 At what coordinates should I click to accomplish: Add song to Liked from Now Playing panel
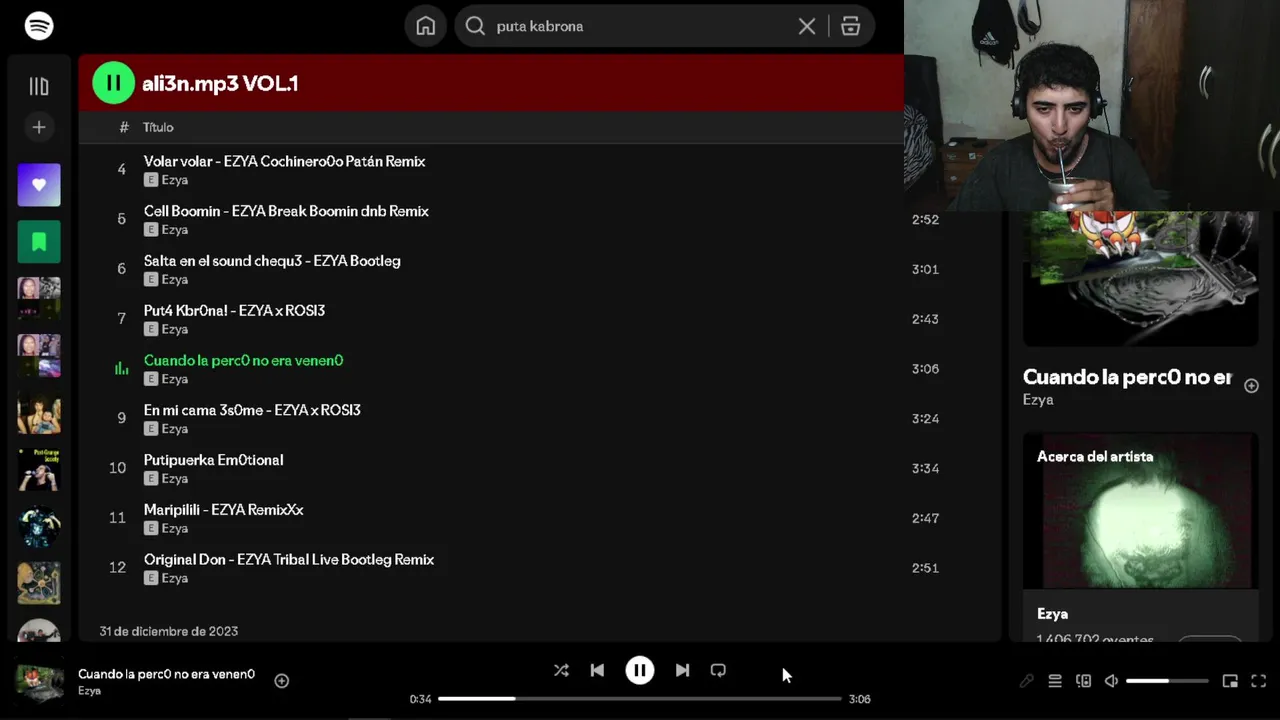[1251, 386]
